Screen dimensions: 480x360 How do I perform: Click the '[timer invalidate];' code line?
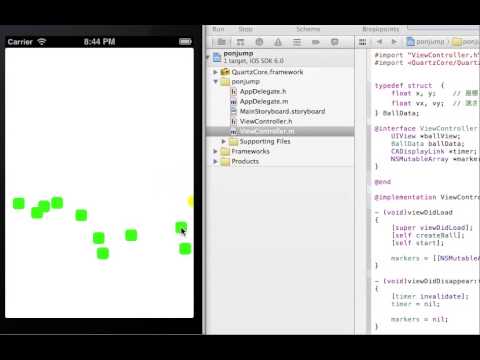click(430, 296)
